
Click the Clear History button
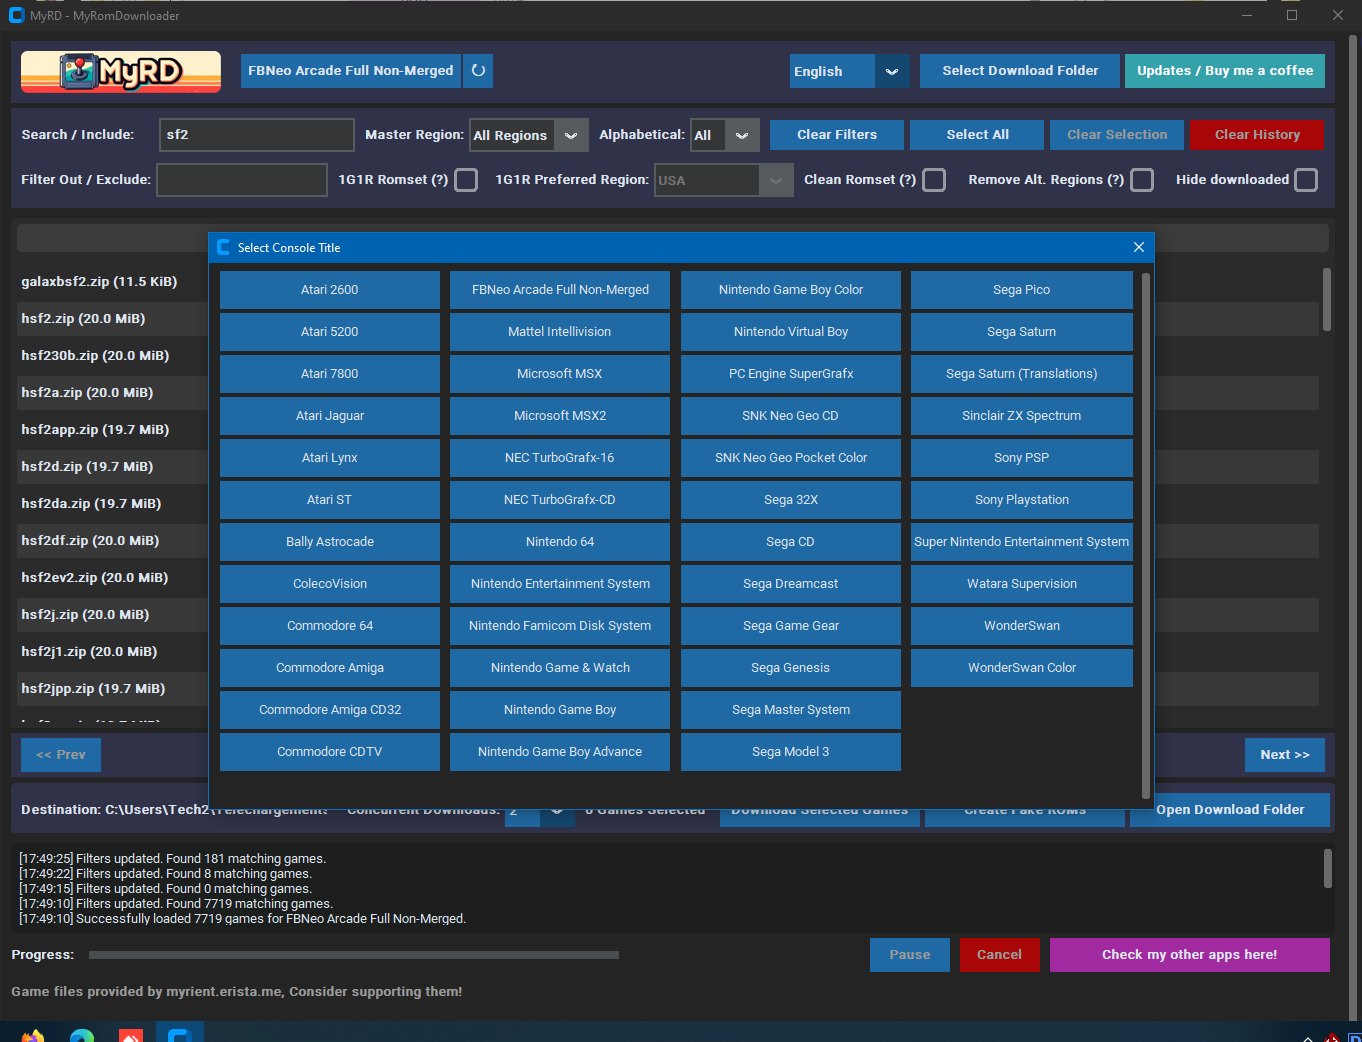[1256, 135]
